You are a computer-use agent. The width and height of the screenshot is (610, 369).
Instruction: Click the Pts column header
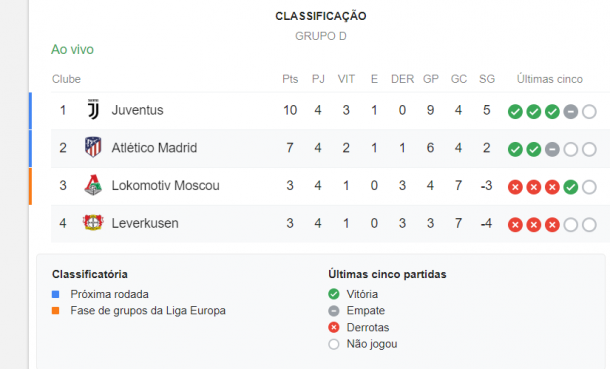290,79
